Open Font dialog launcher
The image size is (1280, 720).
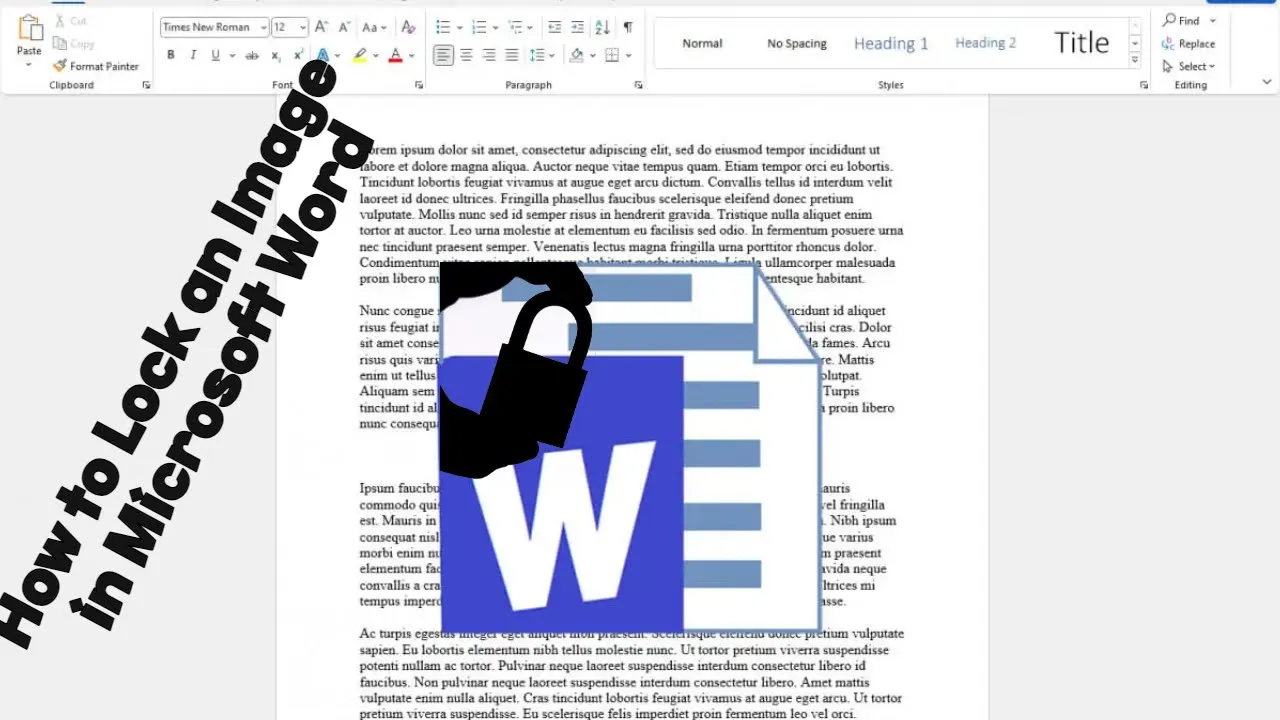(x=419, y=85)
